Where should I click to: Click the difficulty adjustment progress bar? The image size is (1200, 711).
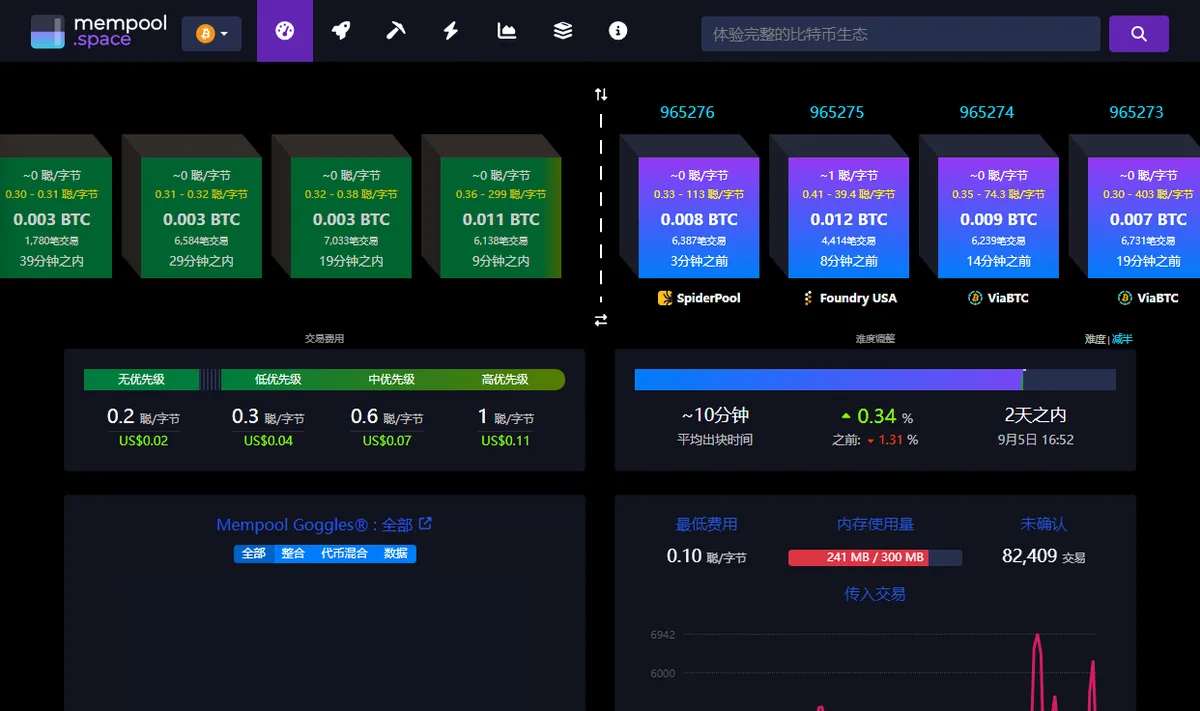(875, 380)
